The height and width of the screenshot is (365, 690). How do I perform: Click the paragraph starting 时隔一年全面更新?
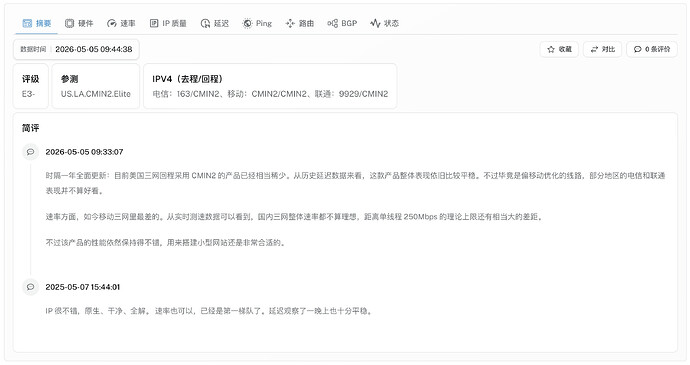point(356,183)
